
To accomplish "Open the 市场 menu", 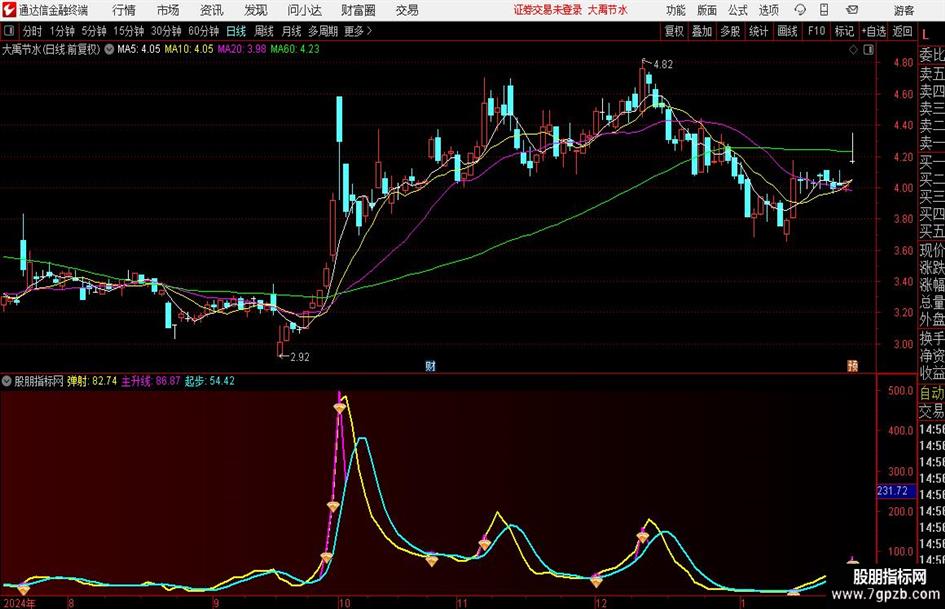I will point(168,10).
